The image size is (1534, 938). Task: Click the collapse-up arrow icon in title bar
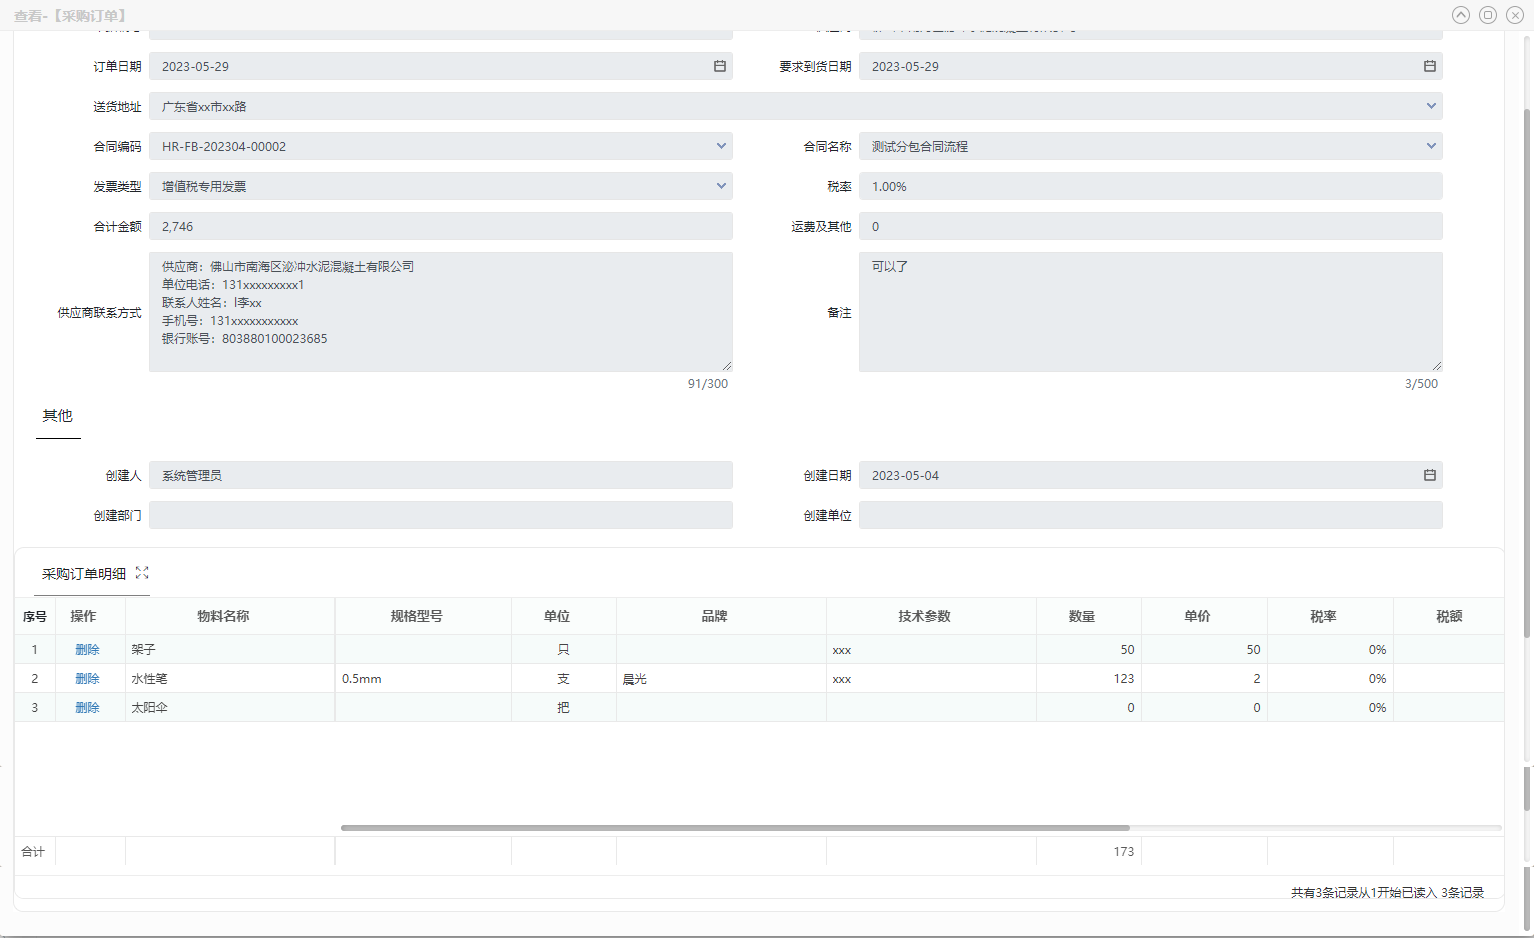pos(1461,15)
